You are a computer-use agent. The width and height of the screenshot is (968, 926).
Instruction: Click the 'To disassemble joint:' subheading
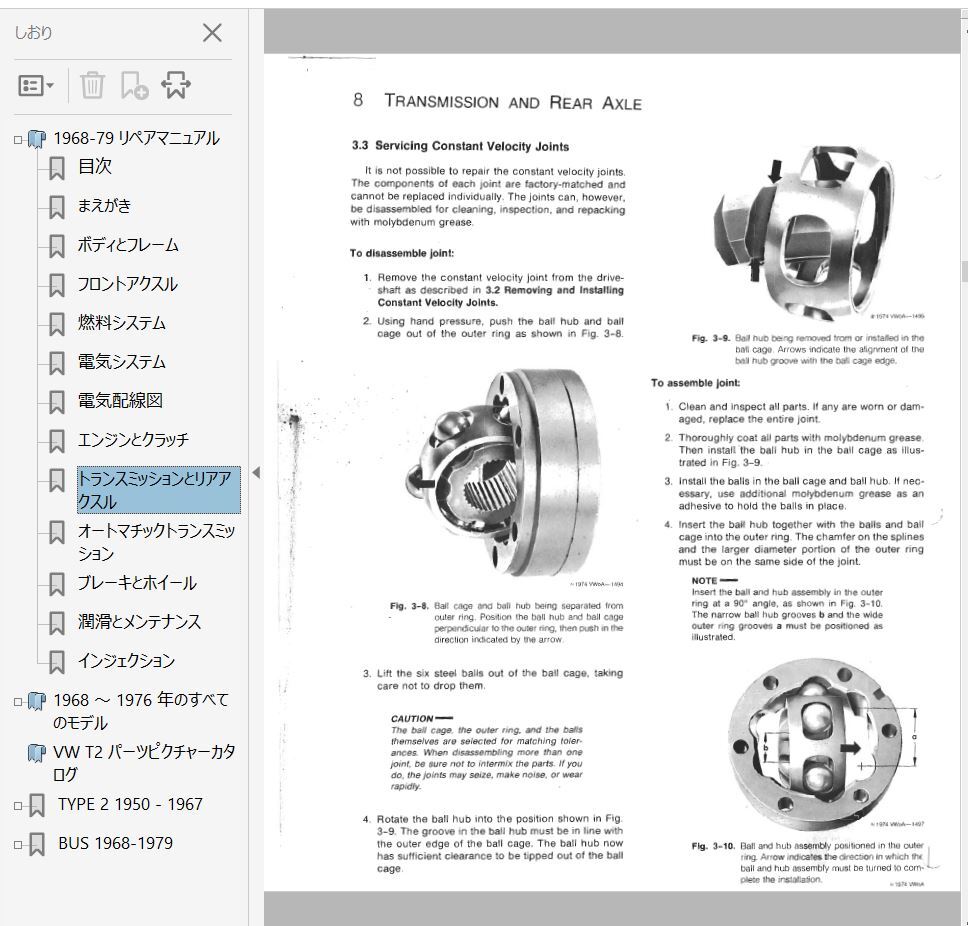[402, 253]
